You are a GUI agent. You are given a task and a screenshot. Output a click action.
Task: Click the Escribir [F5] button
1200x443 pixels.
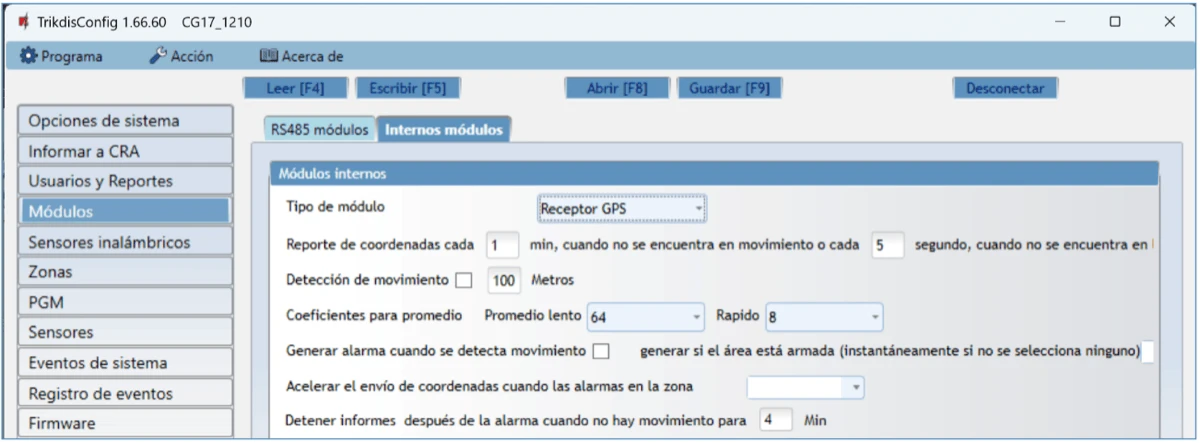tap(407, 88)
